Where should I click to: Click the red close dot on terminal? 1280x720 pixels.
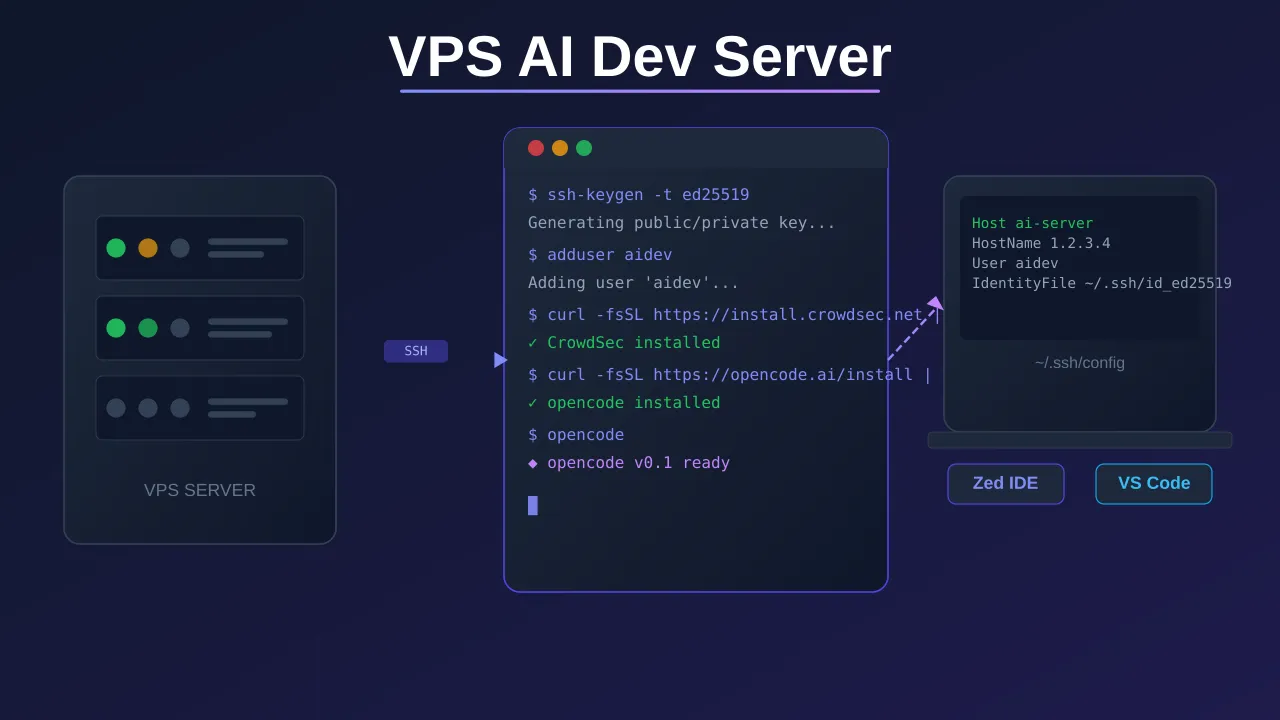point(536,148)
